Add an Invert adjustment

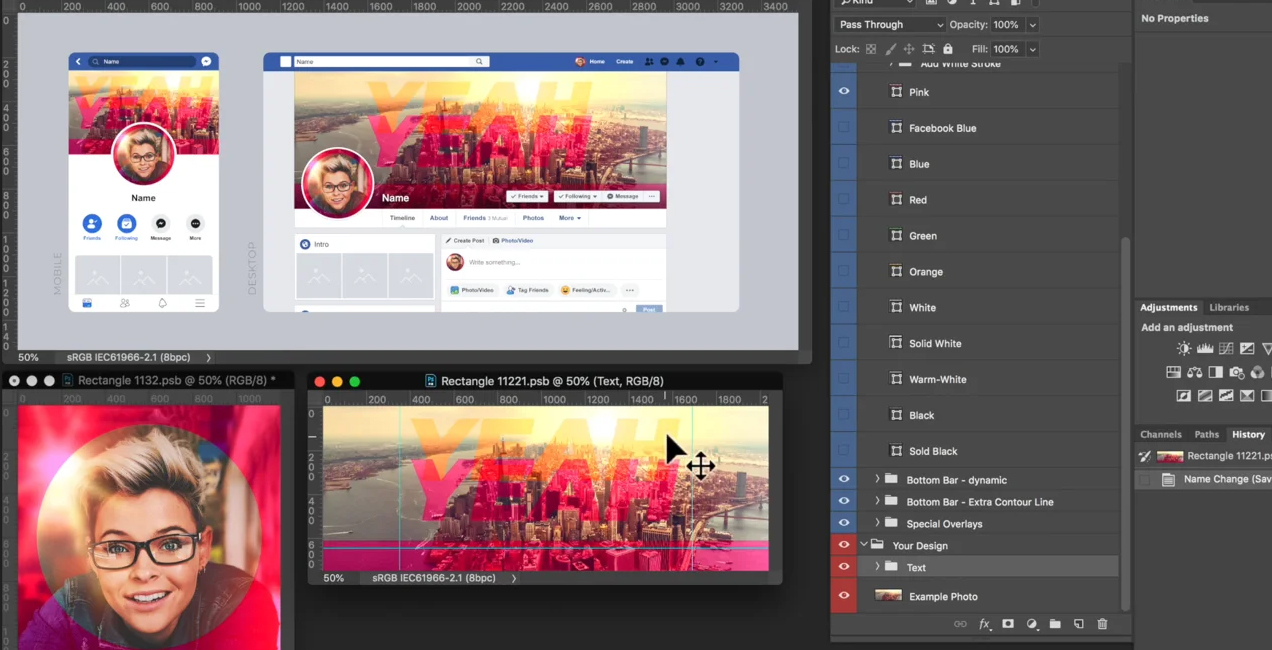[x=1184, y=396]
